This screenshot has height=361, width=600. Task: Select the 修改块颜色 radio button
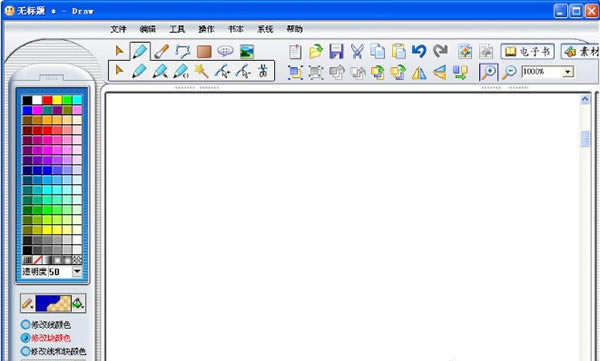[x=25, y=338]
